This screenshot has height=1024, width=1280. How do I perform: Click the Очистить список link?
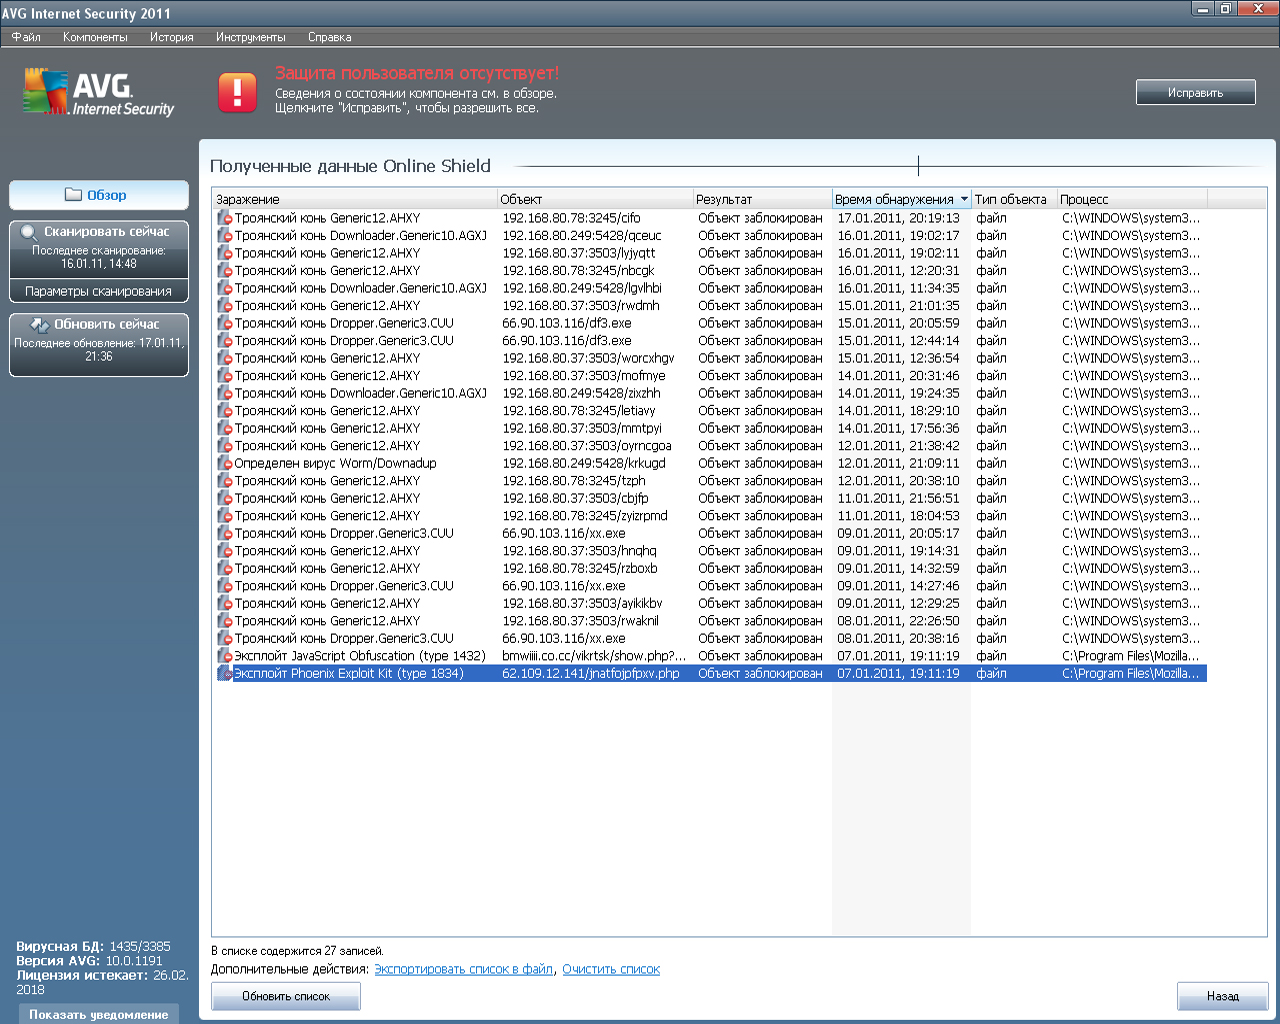tap(611, 969)
